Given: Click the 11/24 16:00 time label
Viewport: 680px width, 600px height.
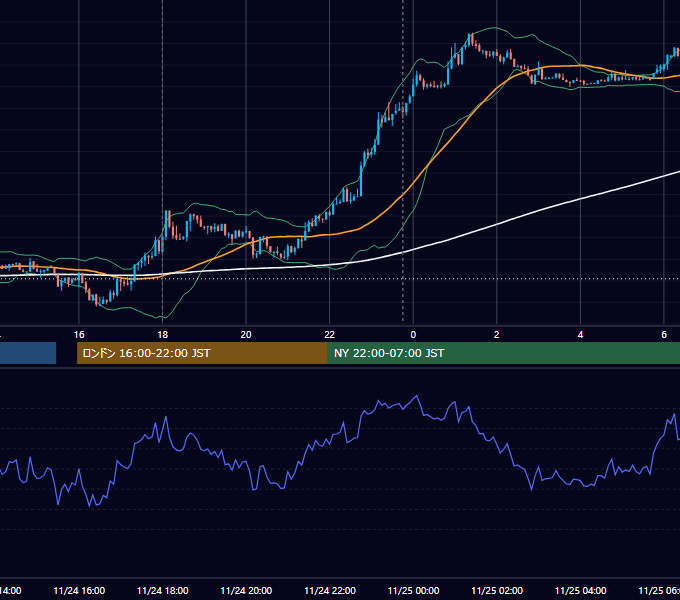Looking at the screenshot, I should coord(79,591).
